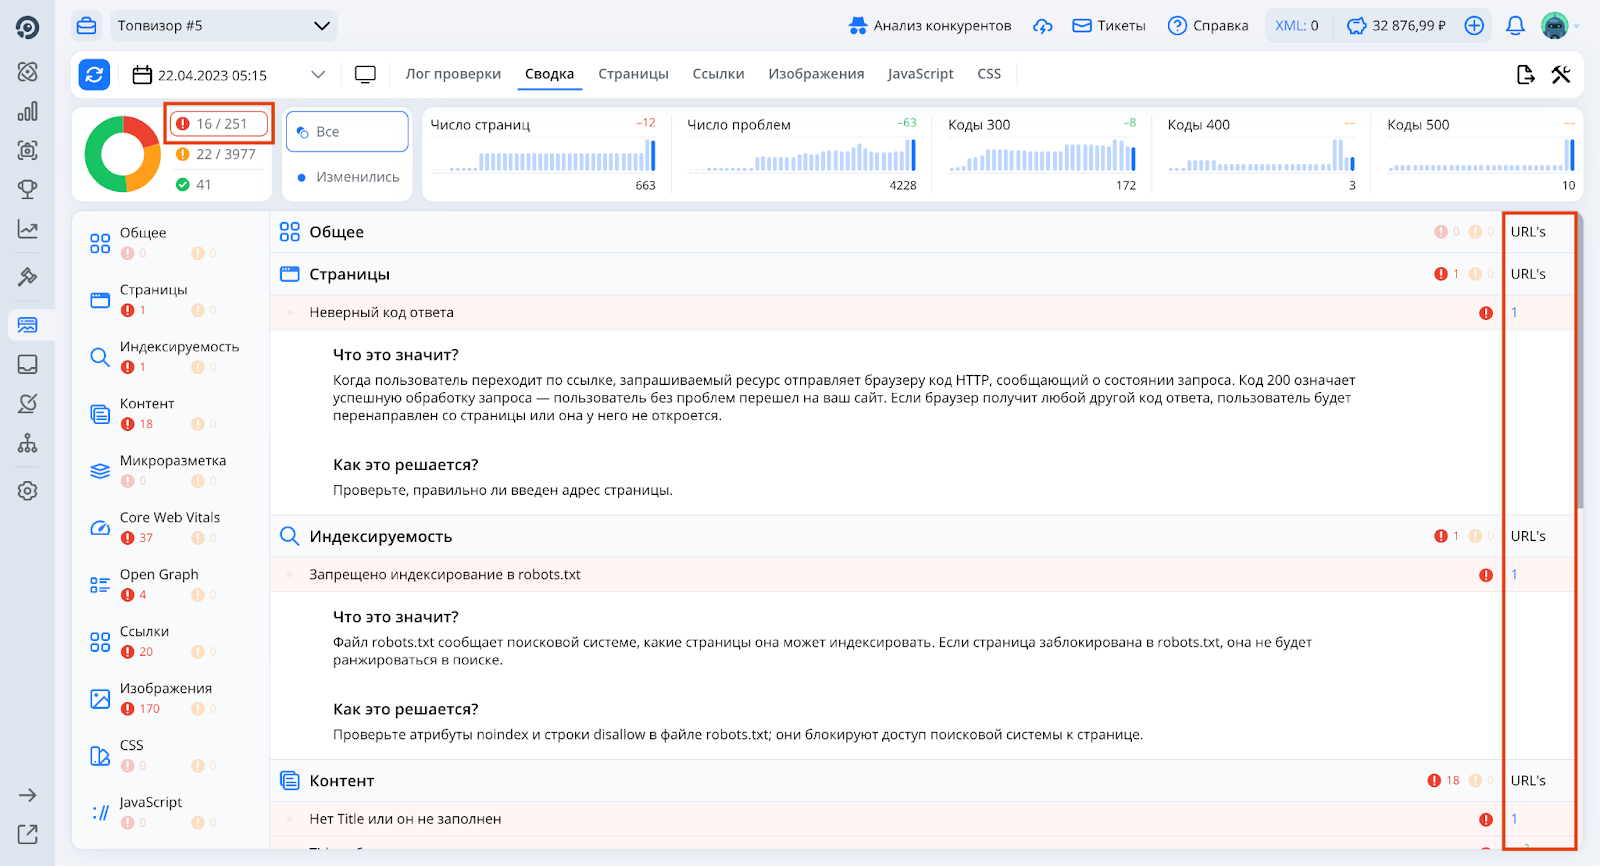Click the desktop monitor device icon
The image size is (1600, 866).
(x=365, y=74)
